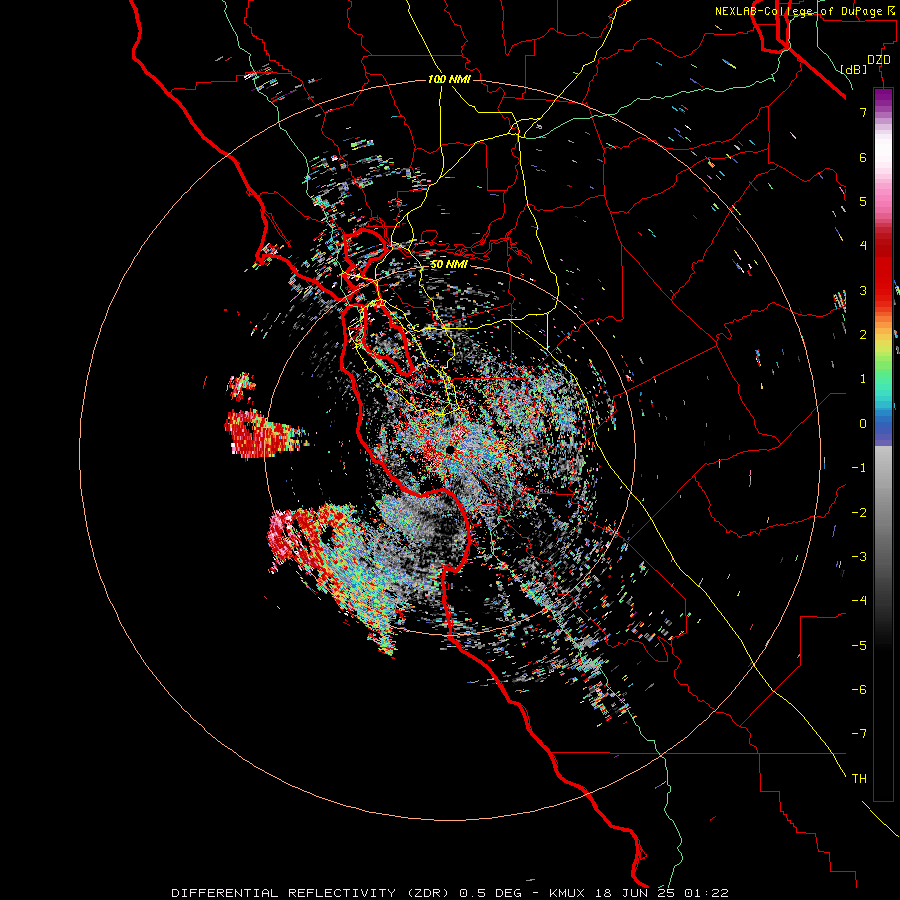The width and height of the screenshot is (900, 900).
Task: Click the "-2" value on the dB scale
Action: (859, 513)
